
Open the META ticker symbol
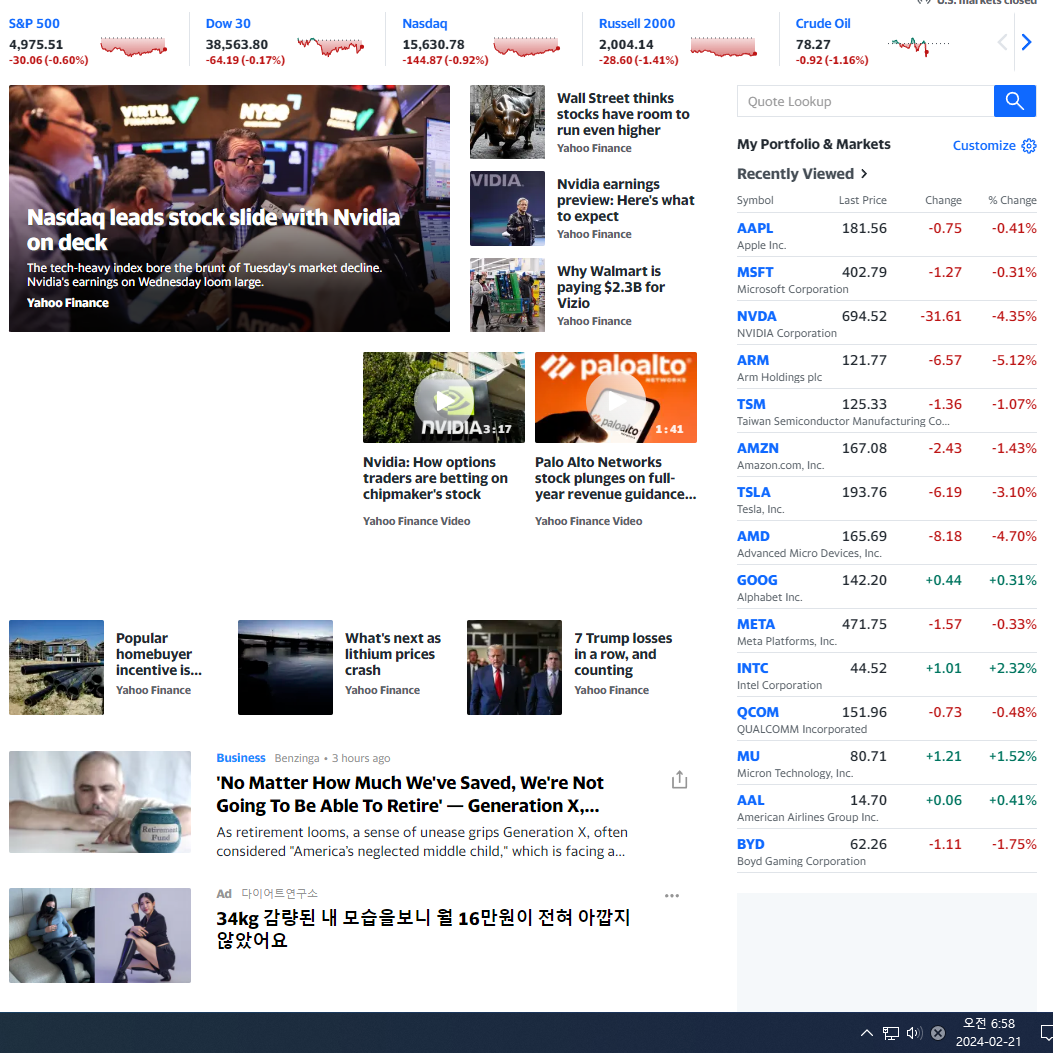click(x=756, y=624)
